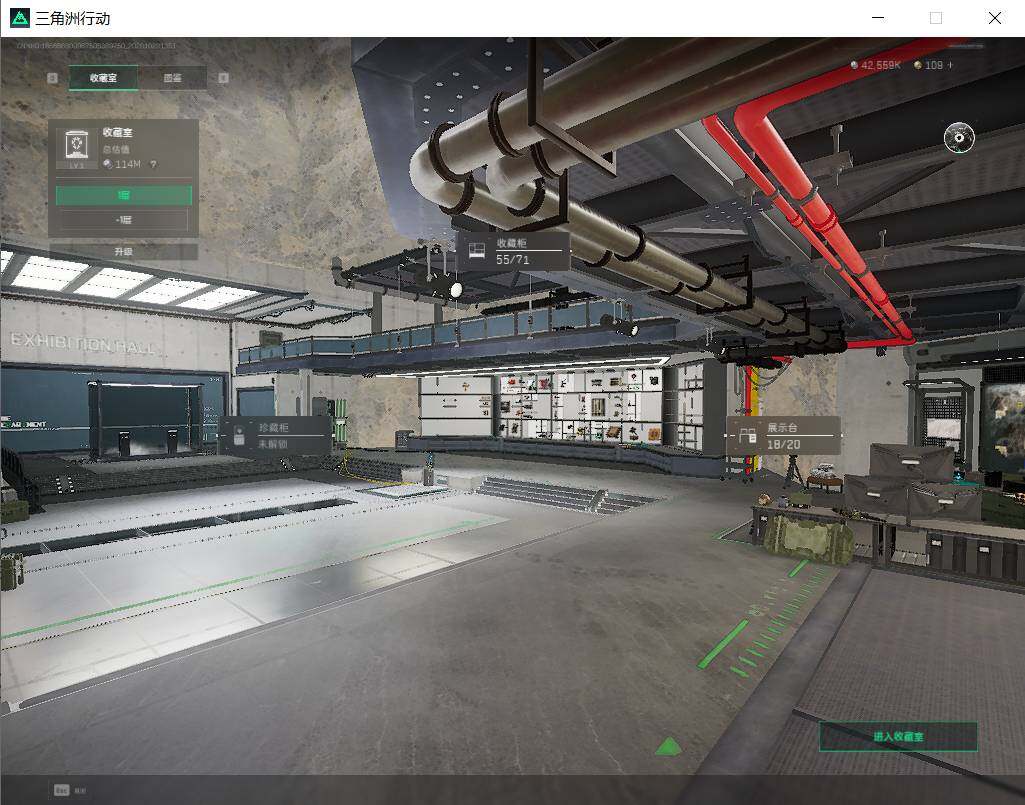Screen dimensions: 1025x805
Task: Click the 展示台 display stand icon
Action: point(748,436)
